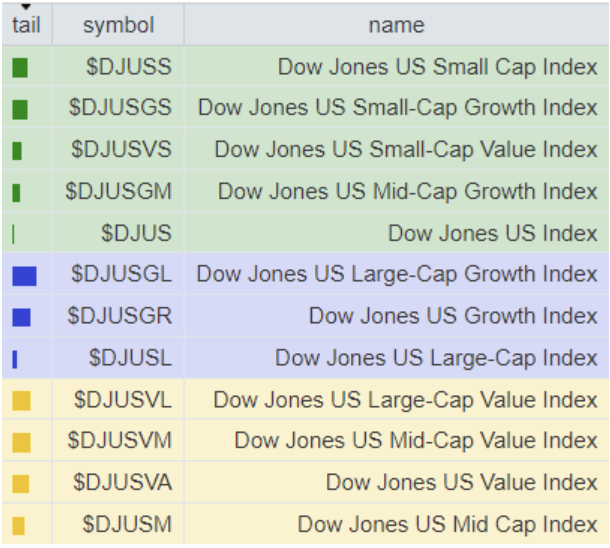
Task: Open Dow Jones US Small Cap Index
Action: pyautogui.click(x=437, y=67)
